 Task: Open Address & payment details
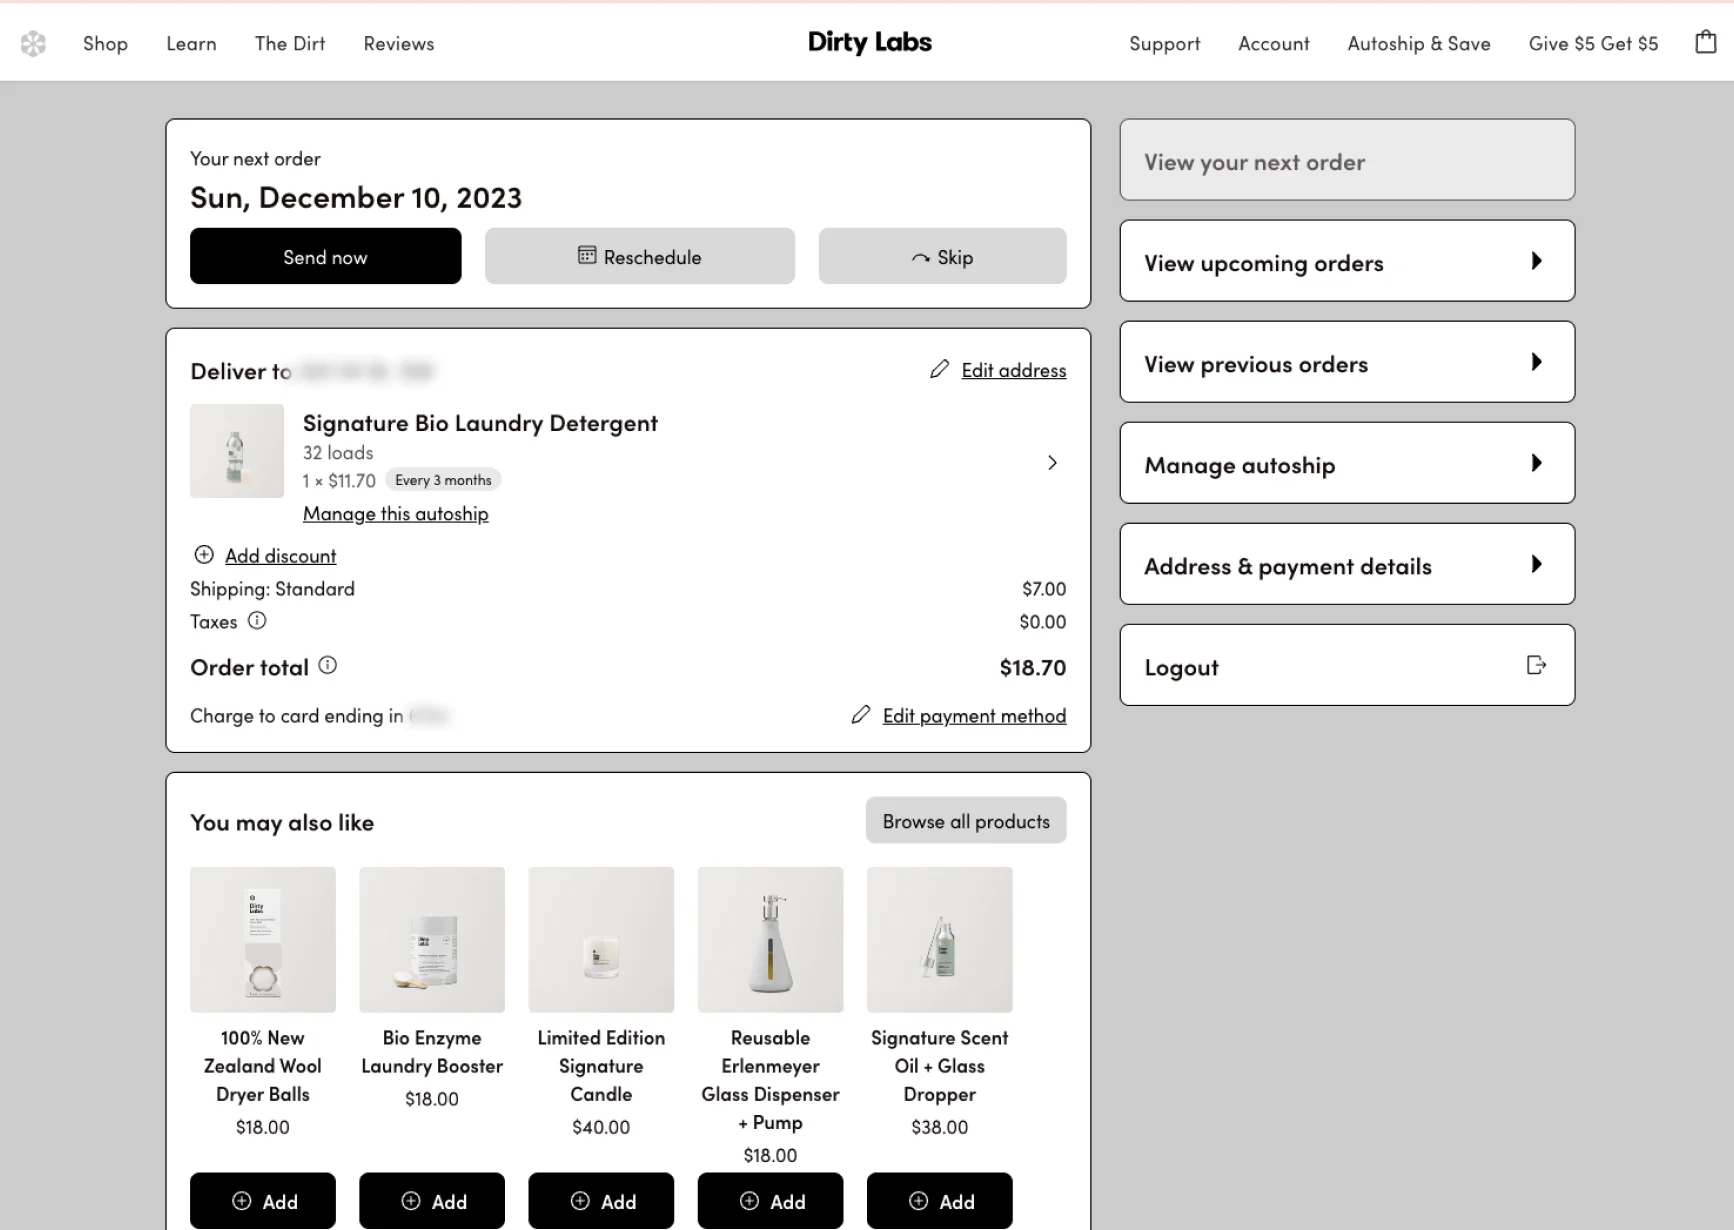(x=1347, y=564)
